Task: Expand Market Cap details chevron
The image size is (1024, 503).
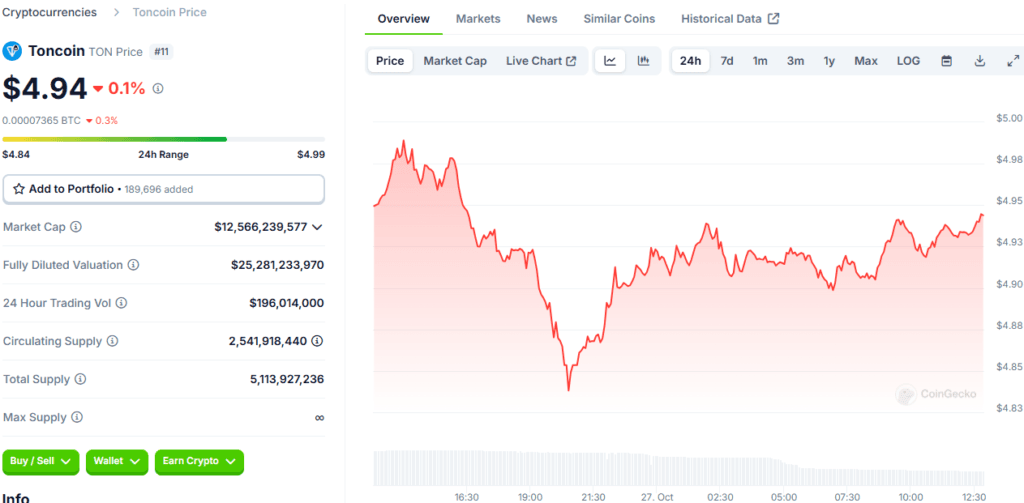Action: click(317, 227)
